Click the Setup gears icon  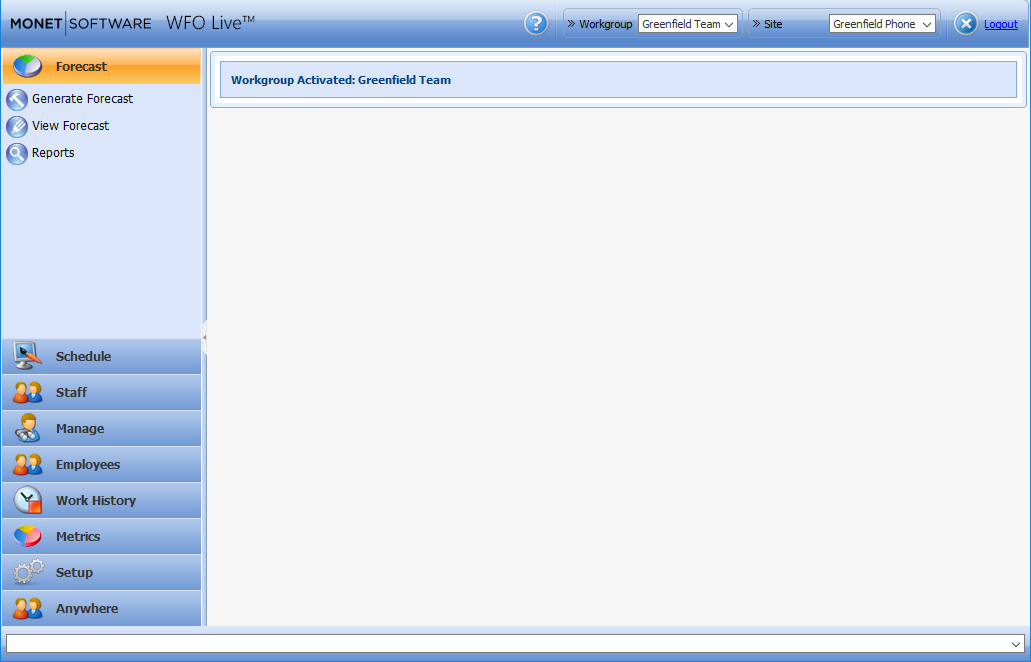28,572
